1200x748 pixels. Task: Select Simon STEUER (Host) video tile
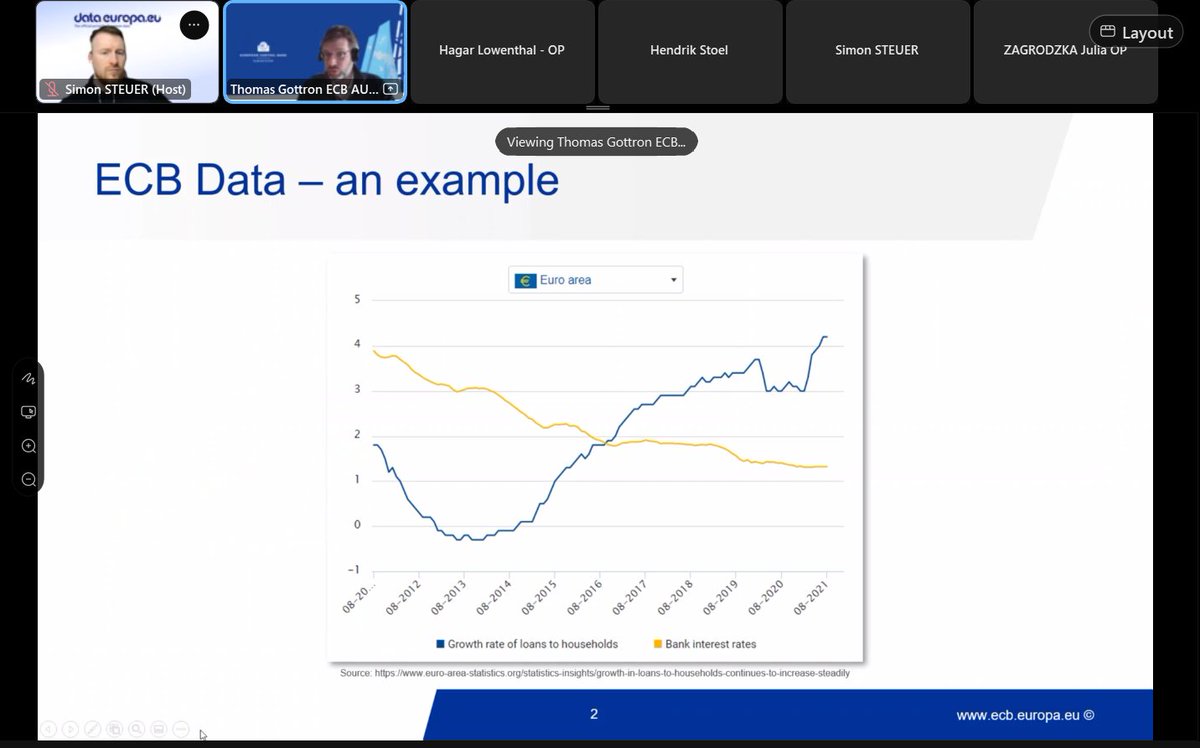click(x=127, y=52)
